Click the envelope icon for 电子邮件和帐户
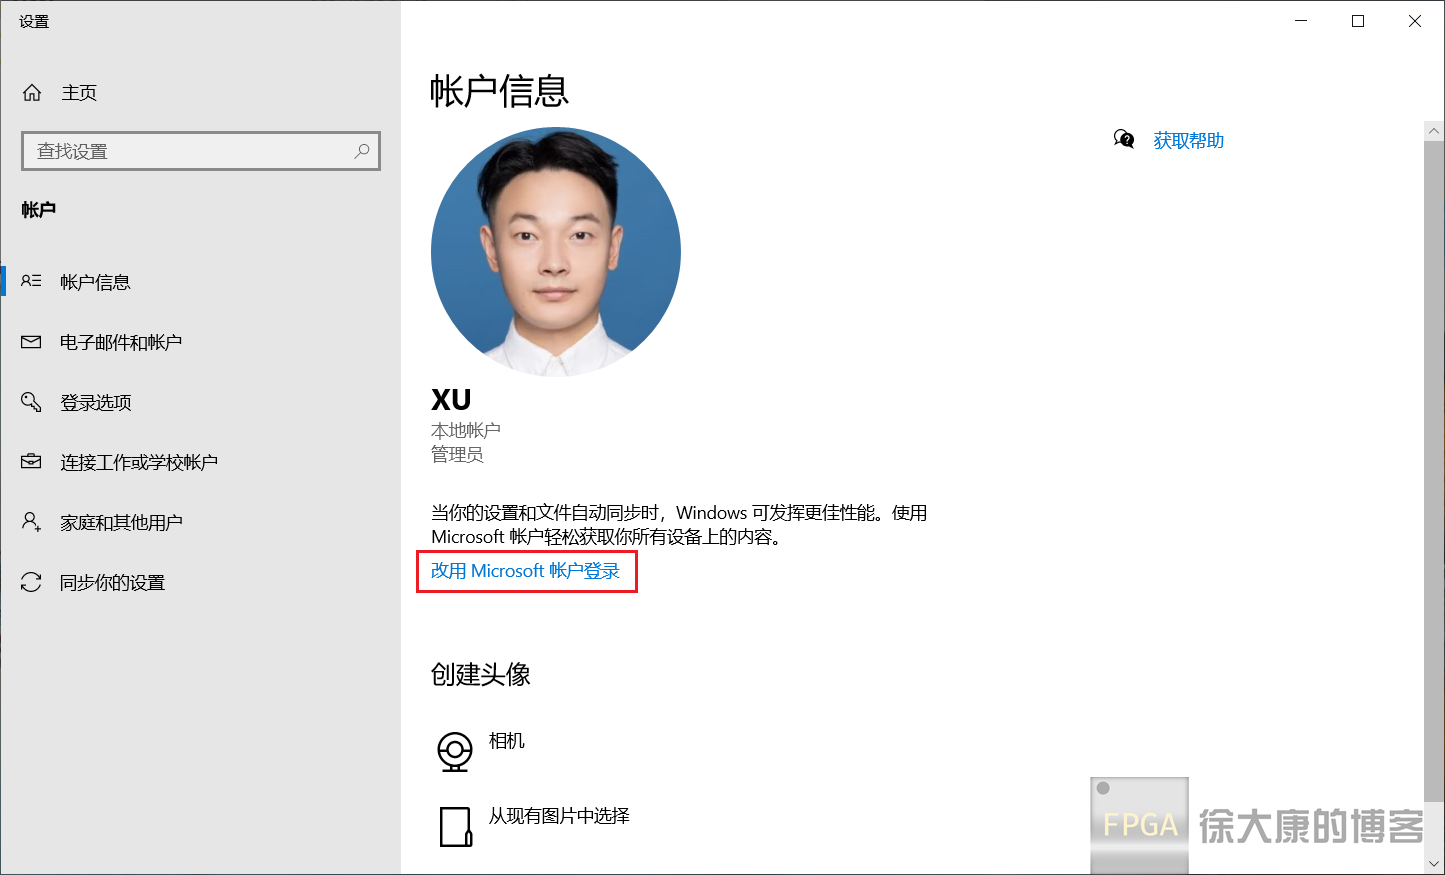The width and height of the screenshot is (1445, 875). pyautogui.click(x=31, y=342)
